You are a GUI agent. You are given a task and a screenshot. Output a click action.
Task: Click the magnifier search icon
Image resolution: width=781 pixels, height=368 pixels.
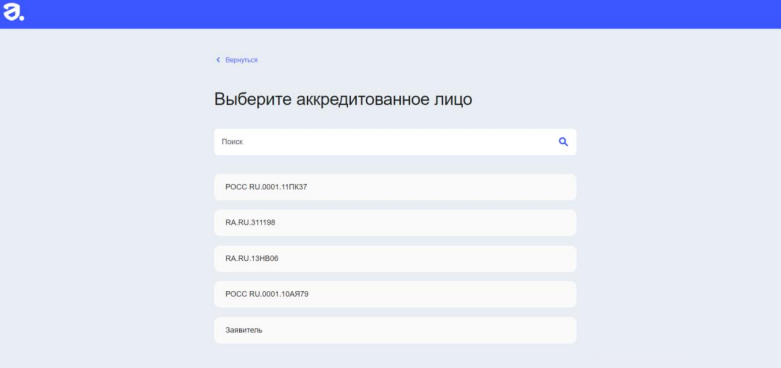pos(563,142)
